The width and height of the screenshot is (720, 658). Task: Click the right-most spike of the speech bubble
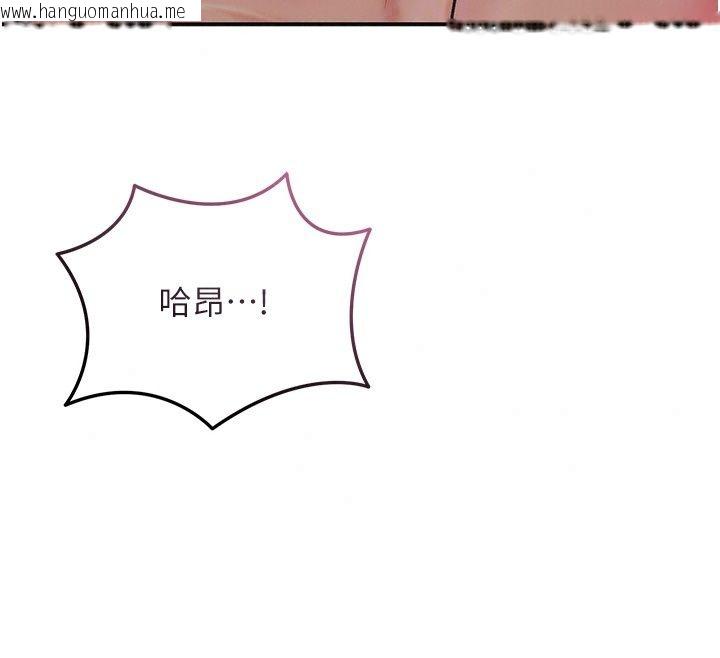pyautogui.click(x=370, y=229)
